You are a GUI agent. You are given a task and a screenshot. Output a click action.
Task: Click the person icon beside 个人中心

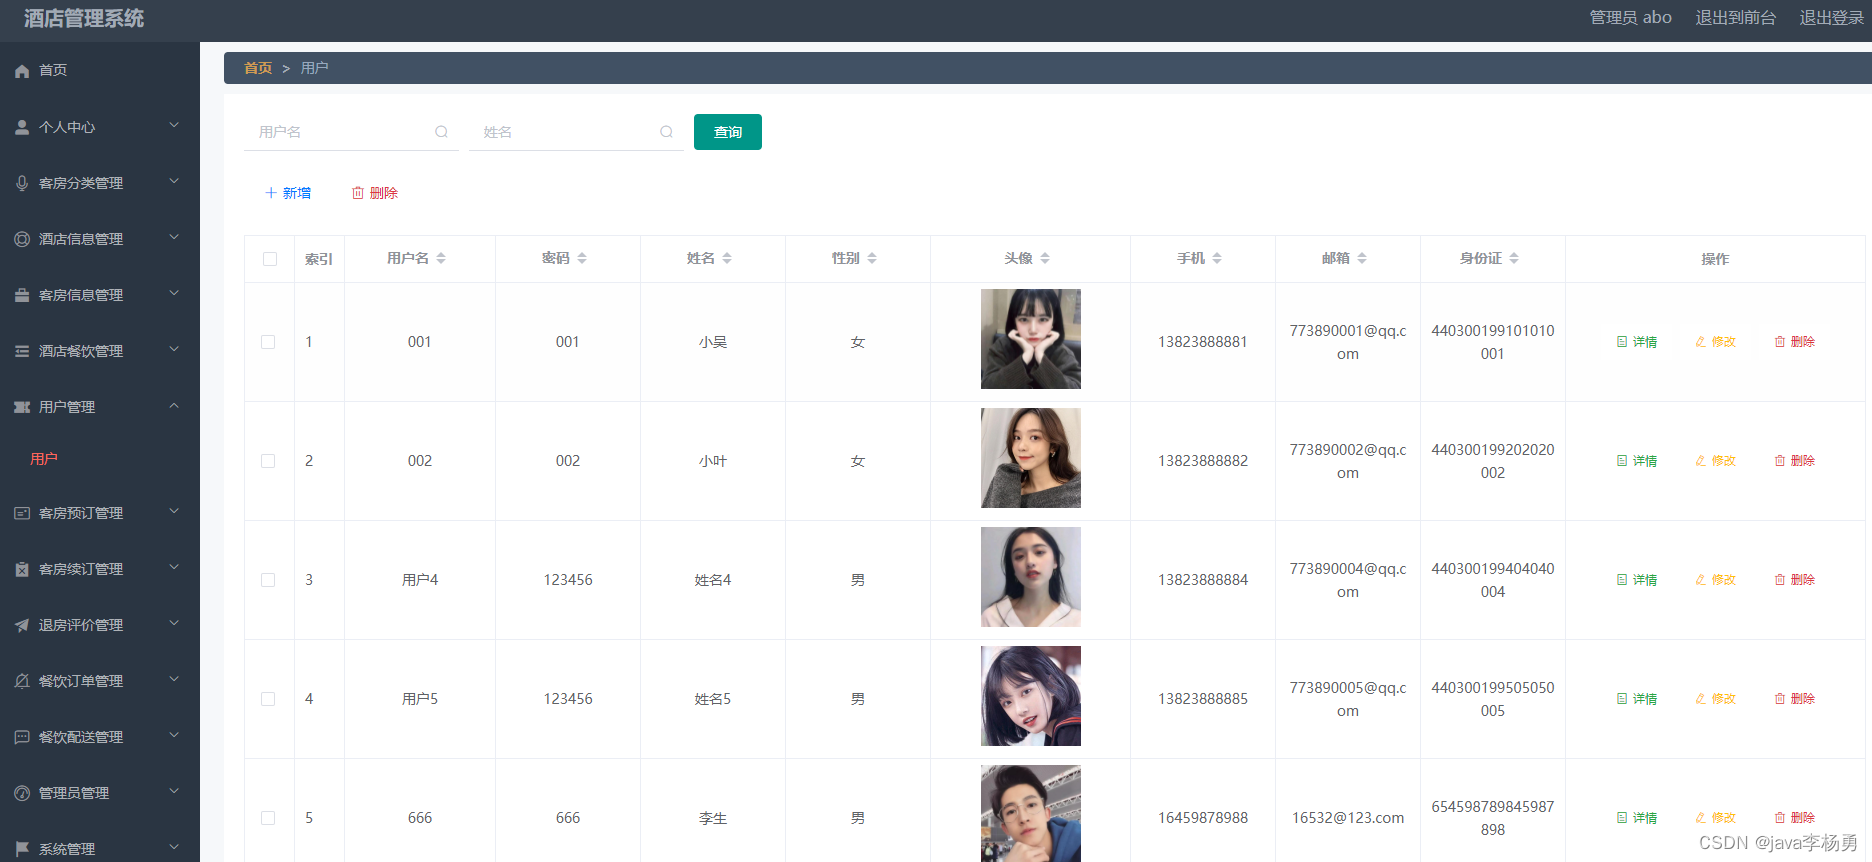tap(22, 127)
